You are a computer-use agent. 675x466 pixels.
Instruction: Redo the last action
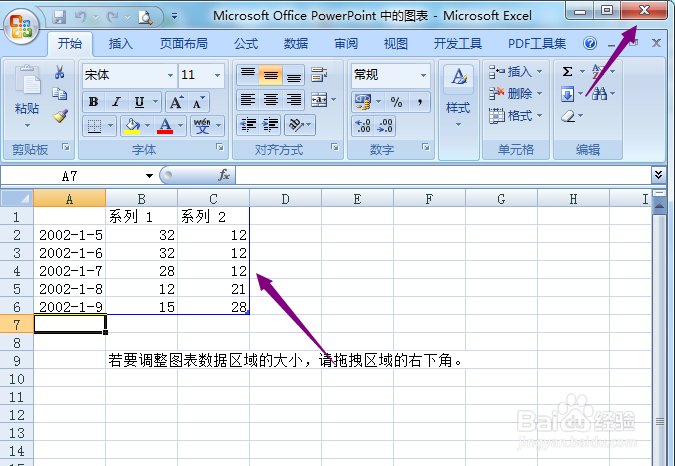[113, 17]
